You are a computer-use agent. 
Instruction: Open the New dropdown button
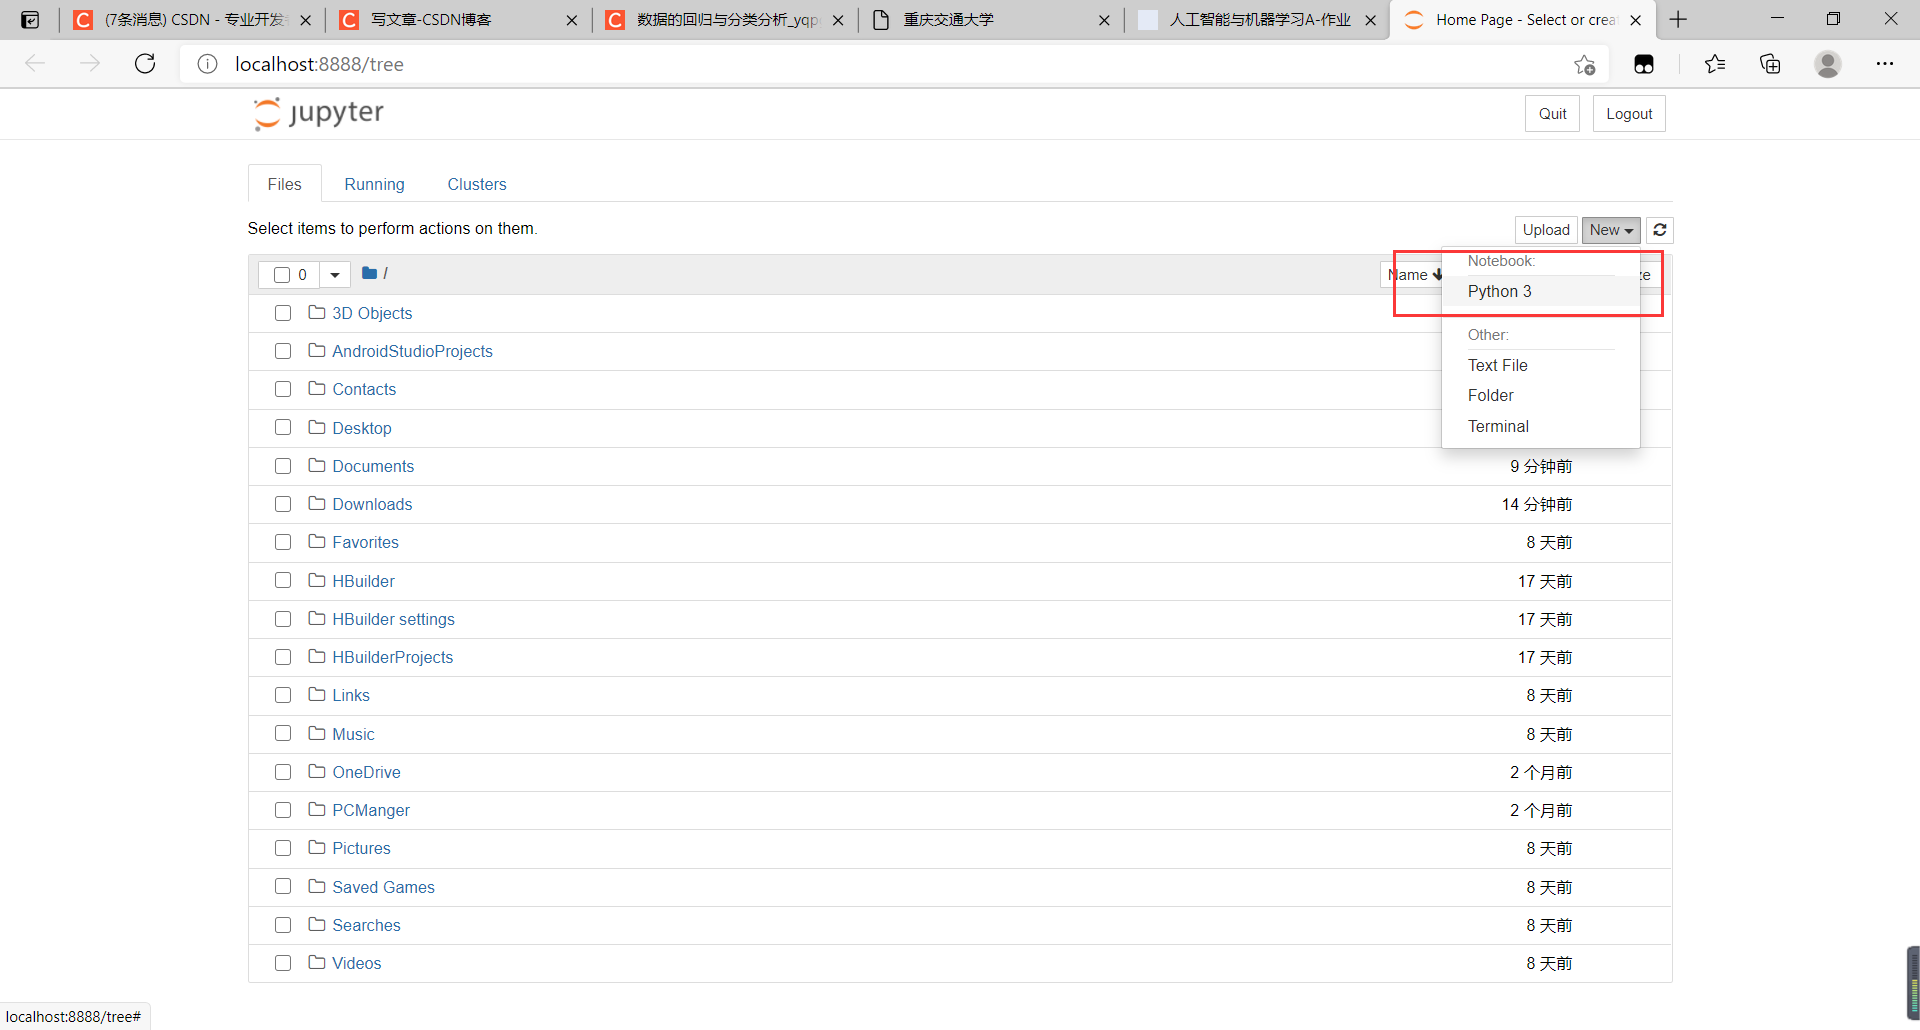click(x=1611, y=230)
